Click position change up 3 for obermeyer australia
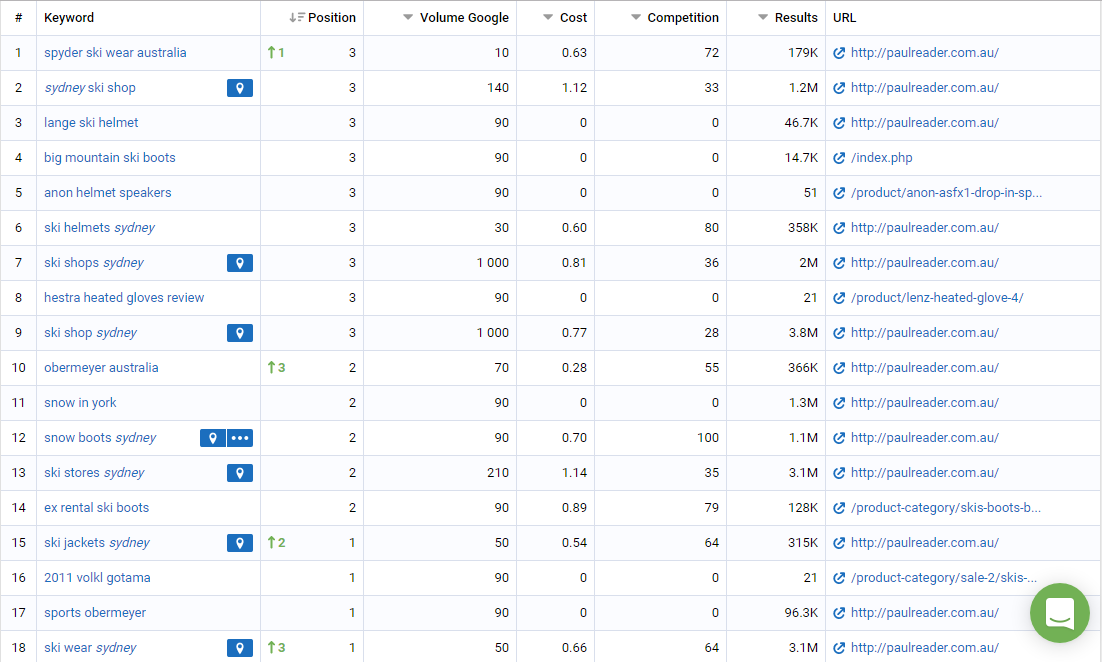Screen dimensions: 1102x662 [276, 368]
